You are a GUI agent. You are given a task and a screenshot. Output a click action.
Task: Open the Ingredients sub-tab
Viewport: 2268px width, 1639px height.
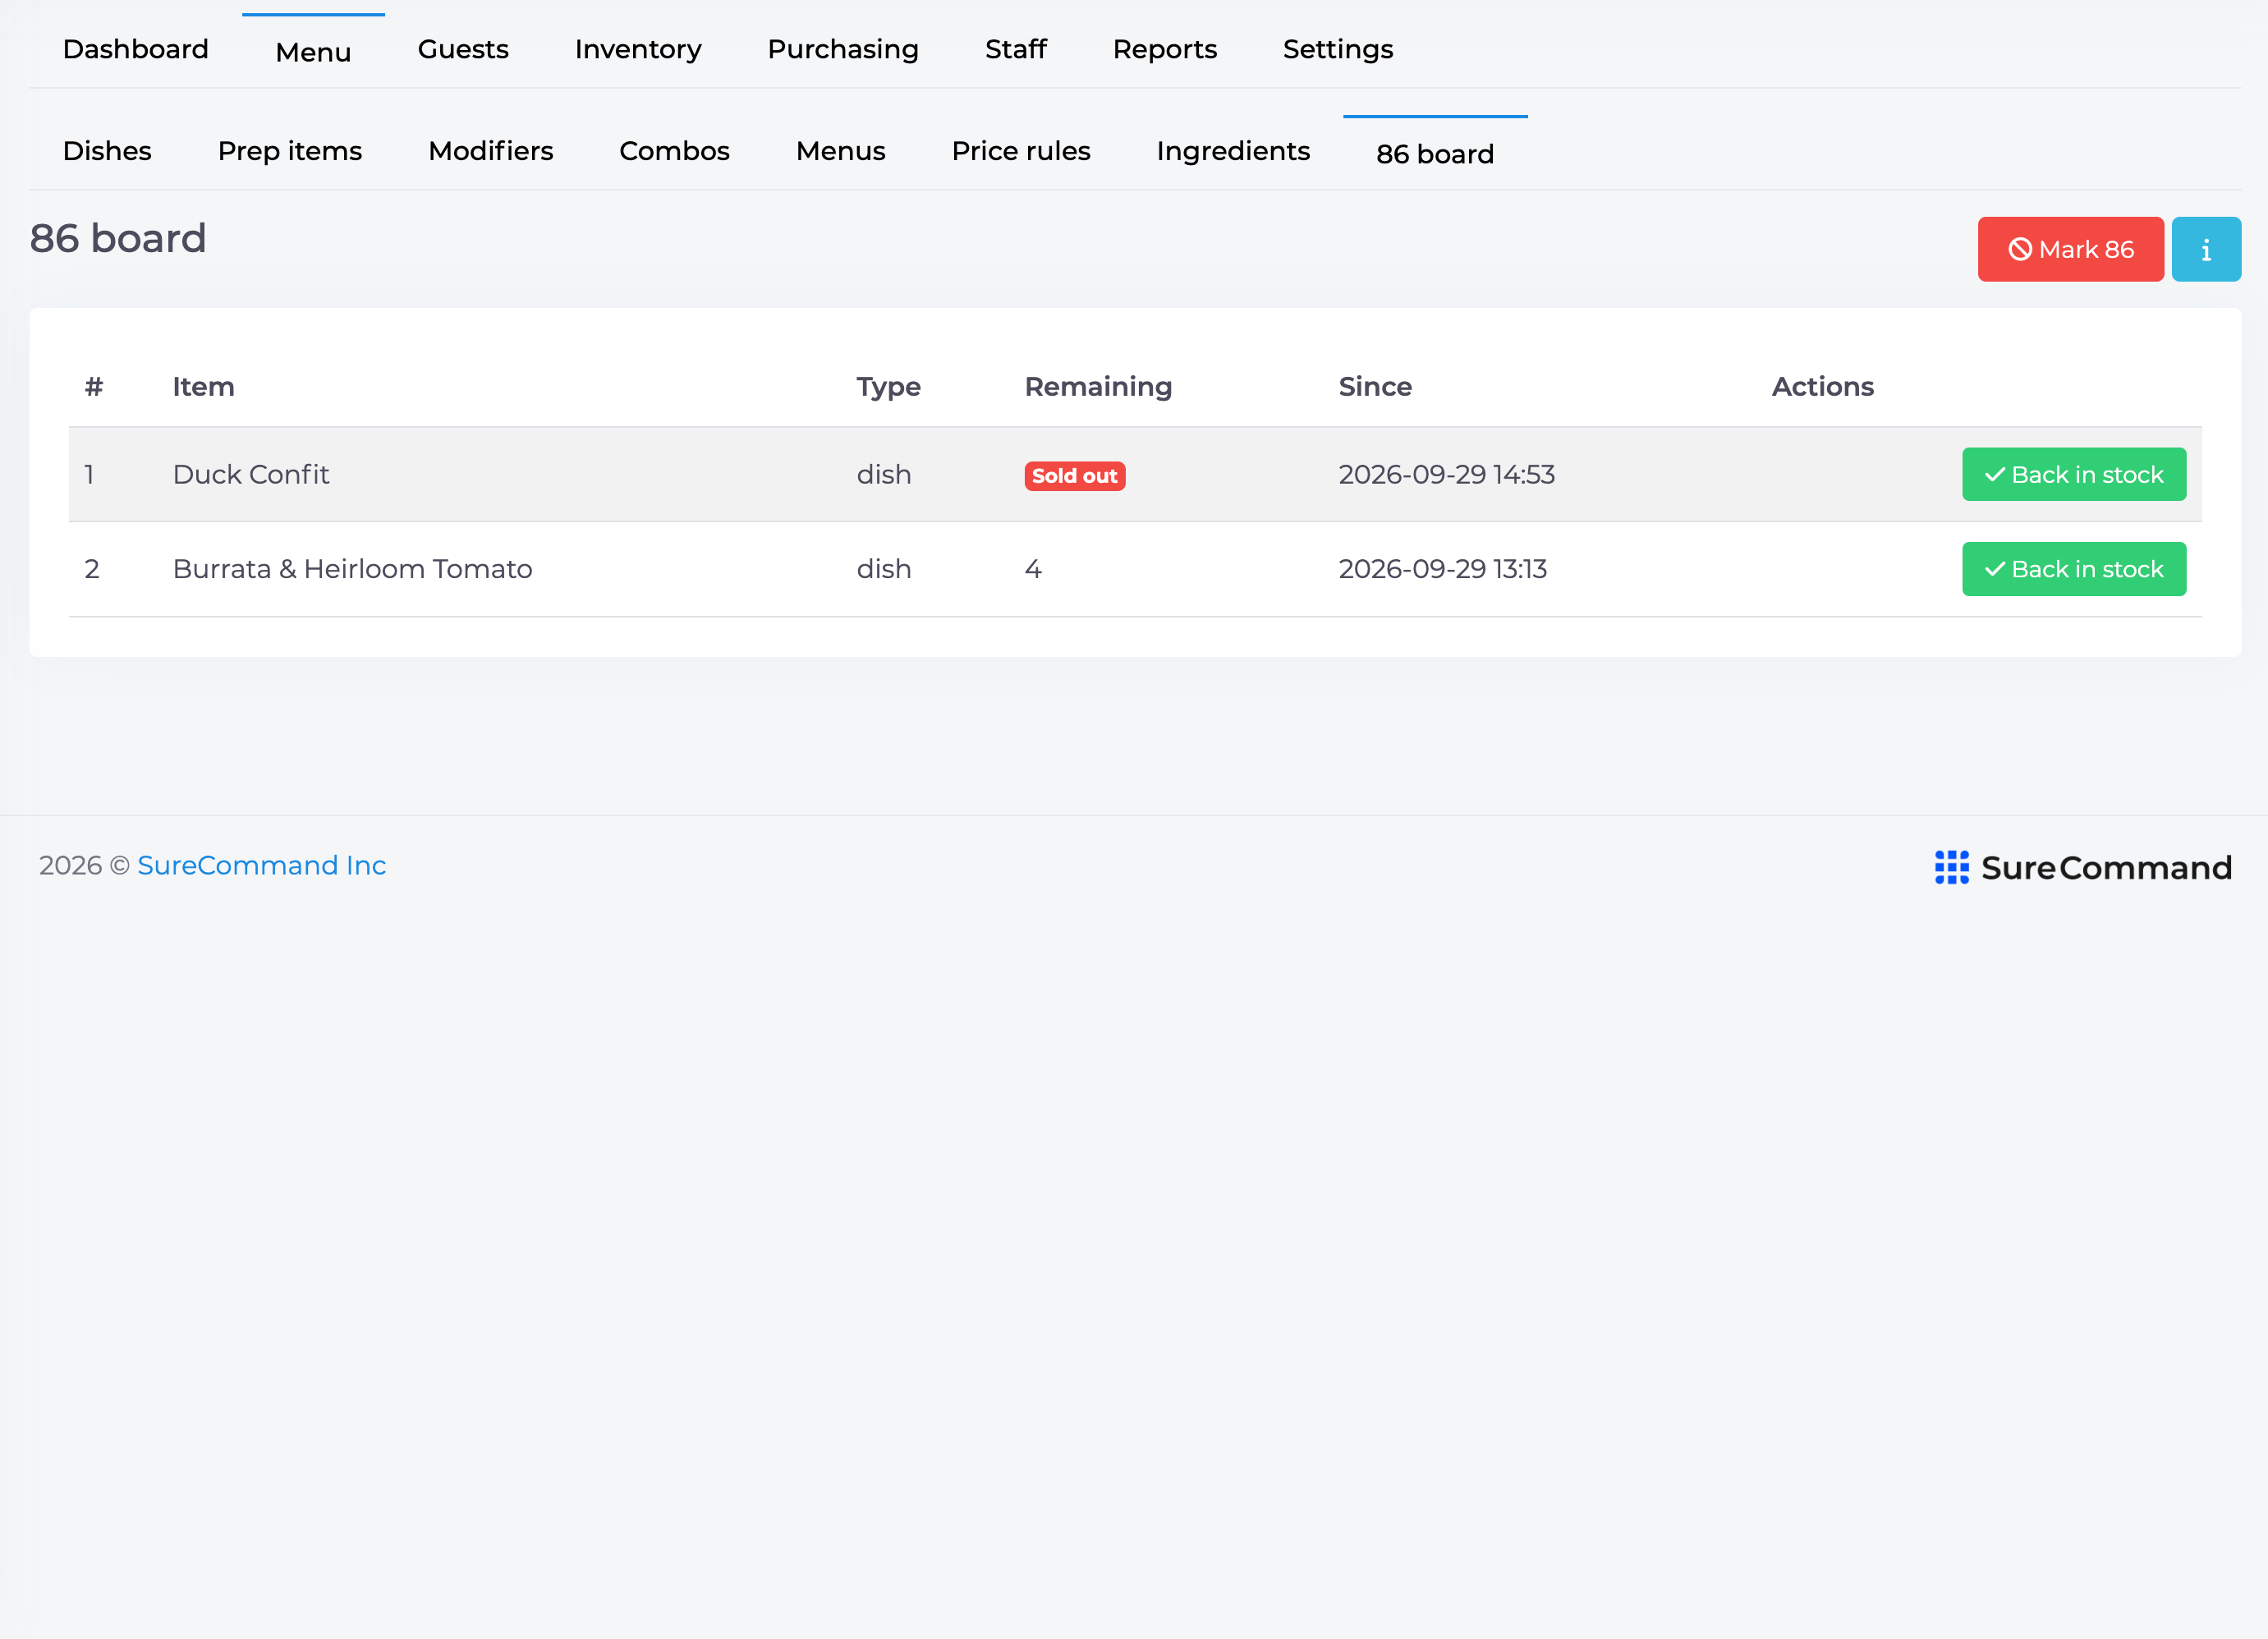1233,151
